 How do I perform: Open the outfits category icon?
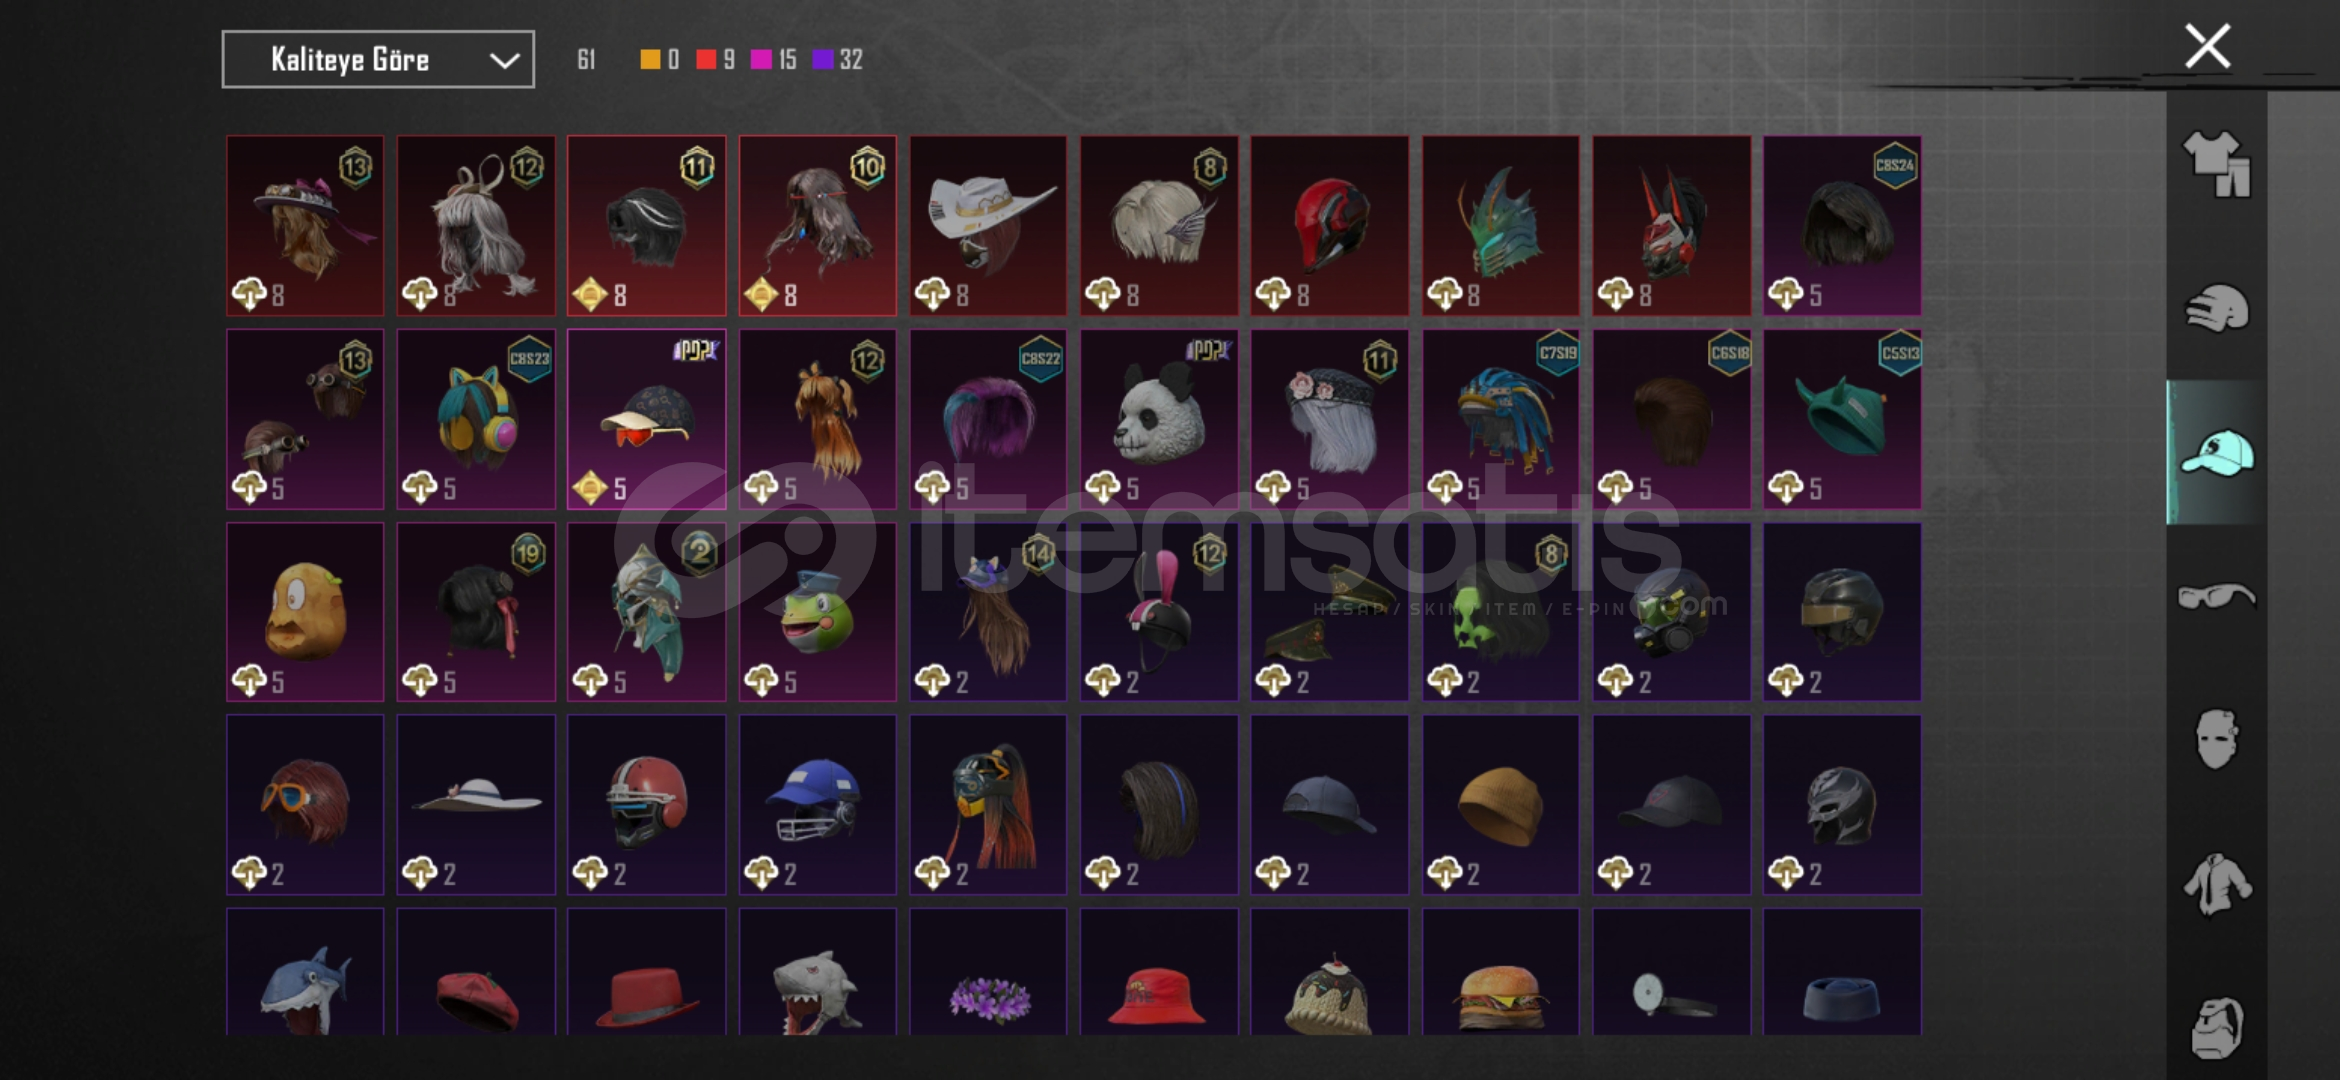tap(2216, 164)
